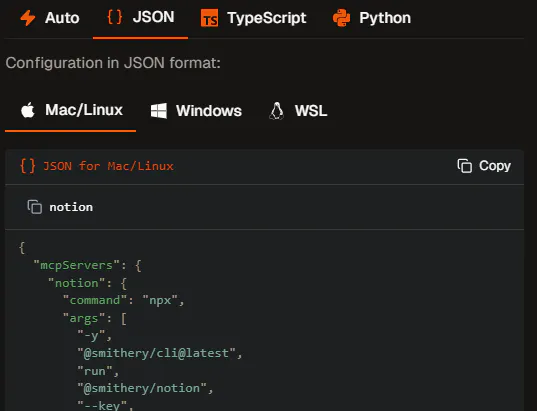The image size is (537, 411).
Task: Click the lightning bolt Auto icon
Action: [28, 18]
